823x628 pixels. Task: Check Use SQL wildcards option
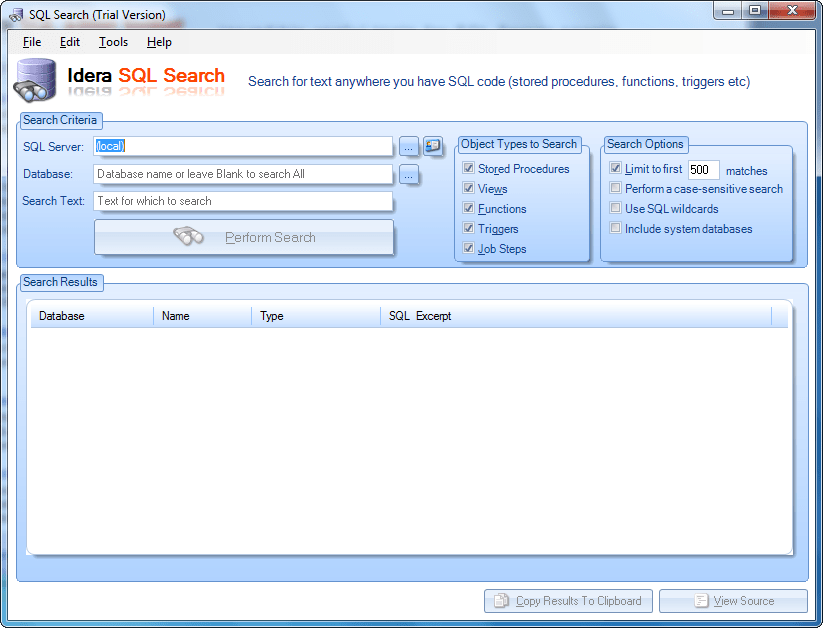pyautogui.click(x=614, y=208)
